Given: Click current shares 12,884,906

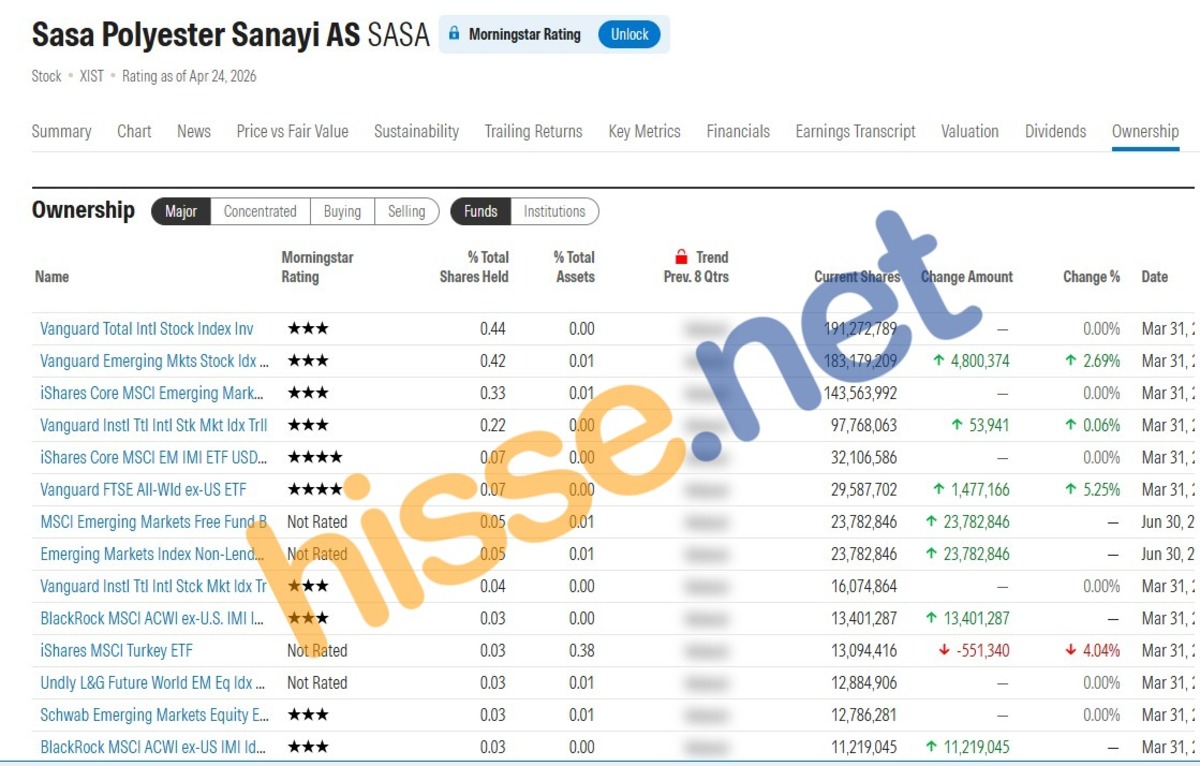Looking at the screenshot, I should click(x=861, y=682).
